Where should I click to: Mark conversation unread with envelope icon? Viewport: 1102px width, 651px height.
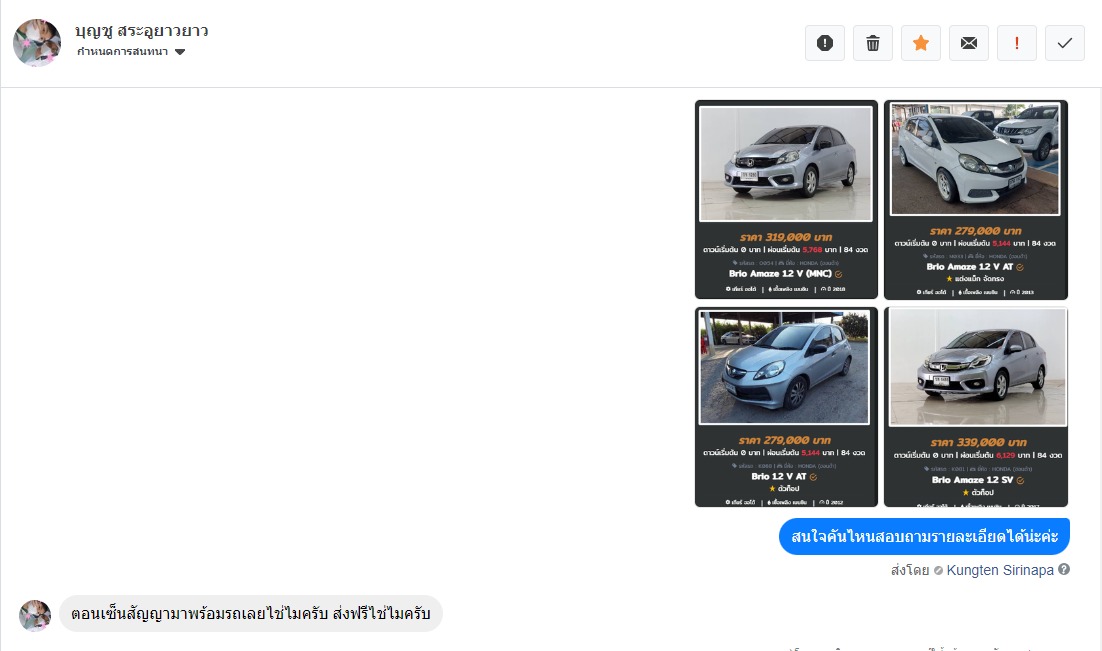point(968,43)
